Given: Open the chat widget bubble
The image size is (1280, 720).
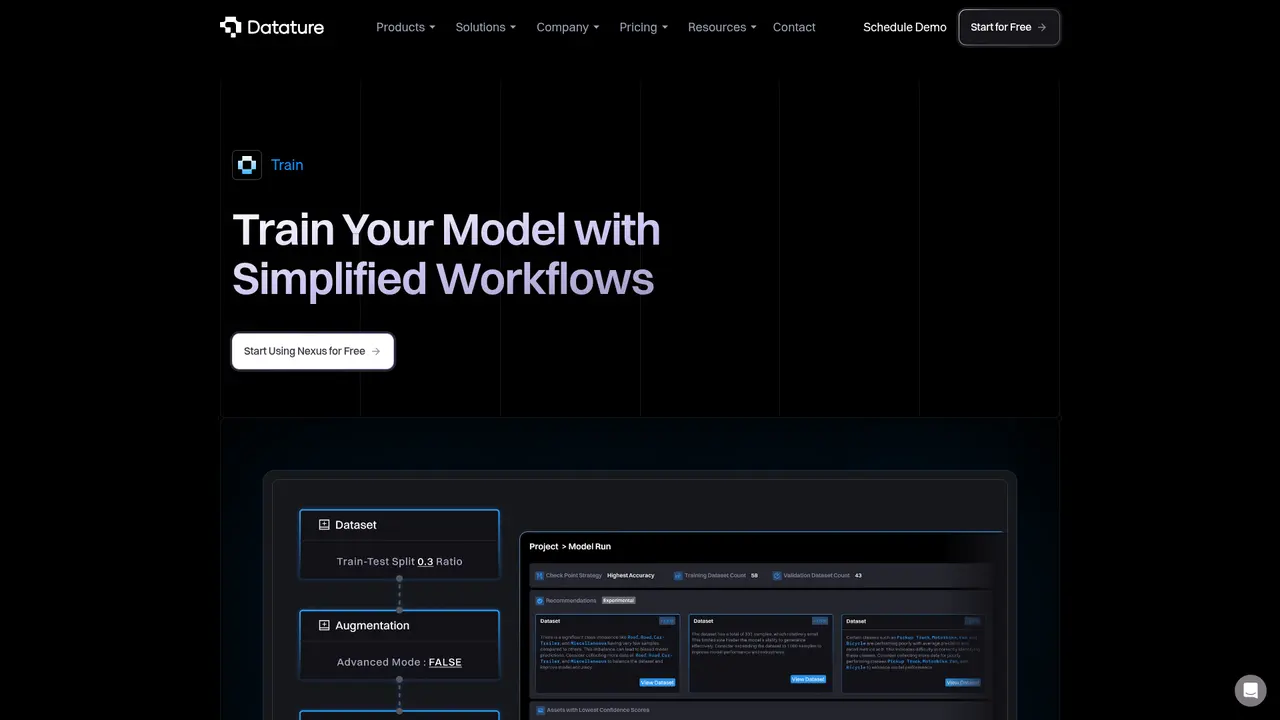Looking at the screenshot, I should click(x=1250, y=690).
